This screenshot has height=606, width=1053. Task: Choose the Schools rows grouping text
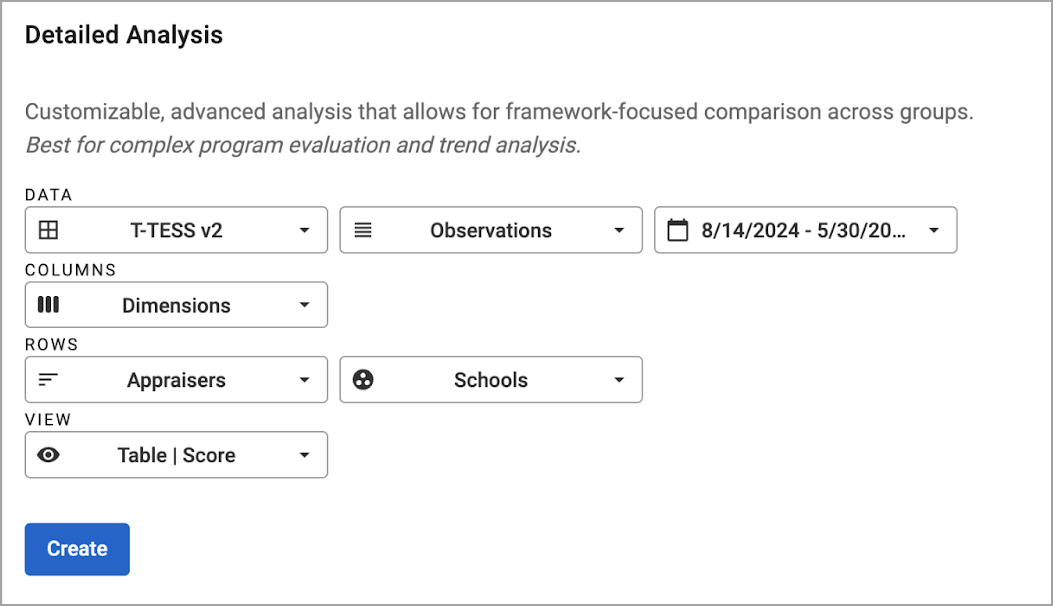point(491,380)
